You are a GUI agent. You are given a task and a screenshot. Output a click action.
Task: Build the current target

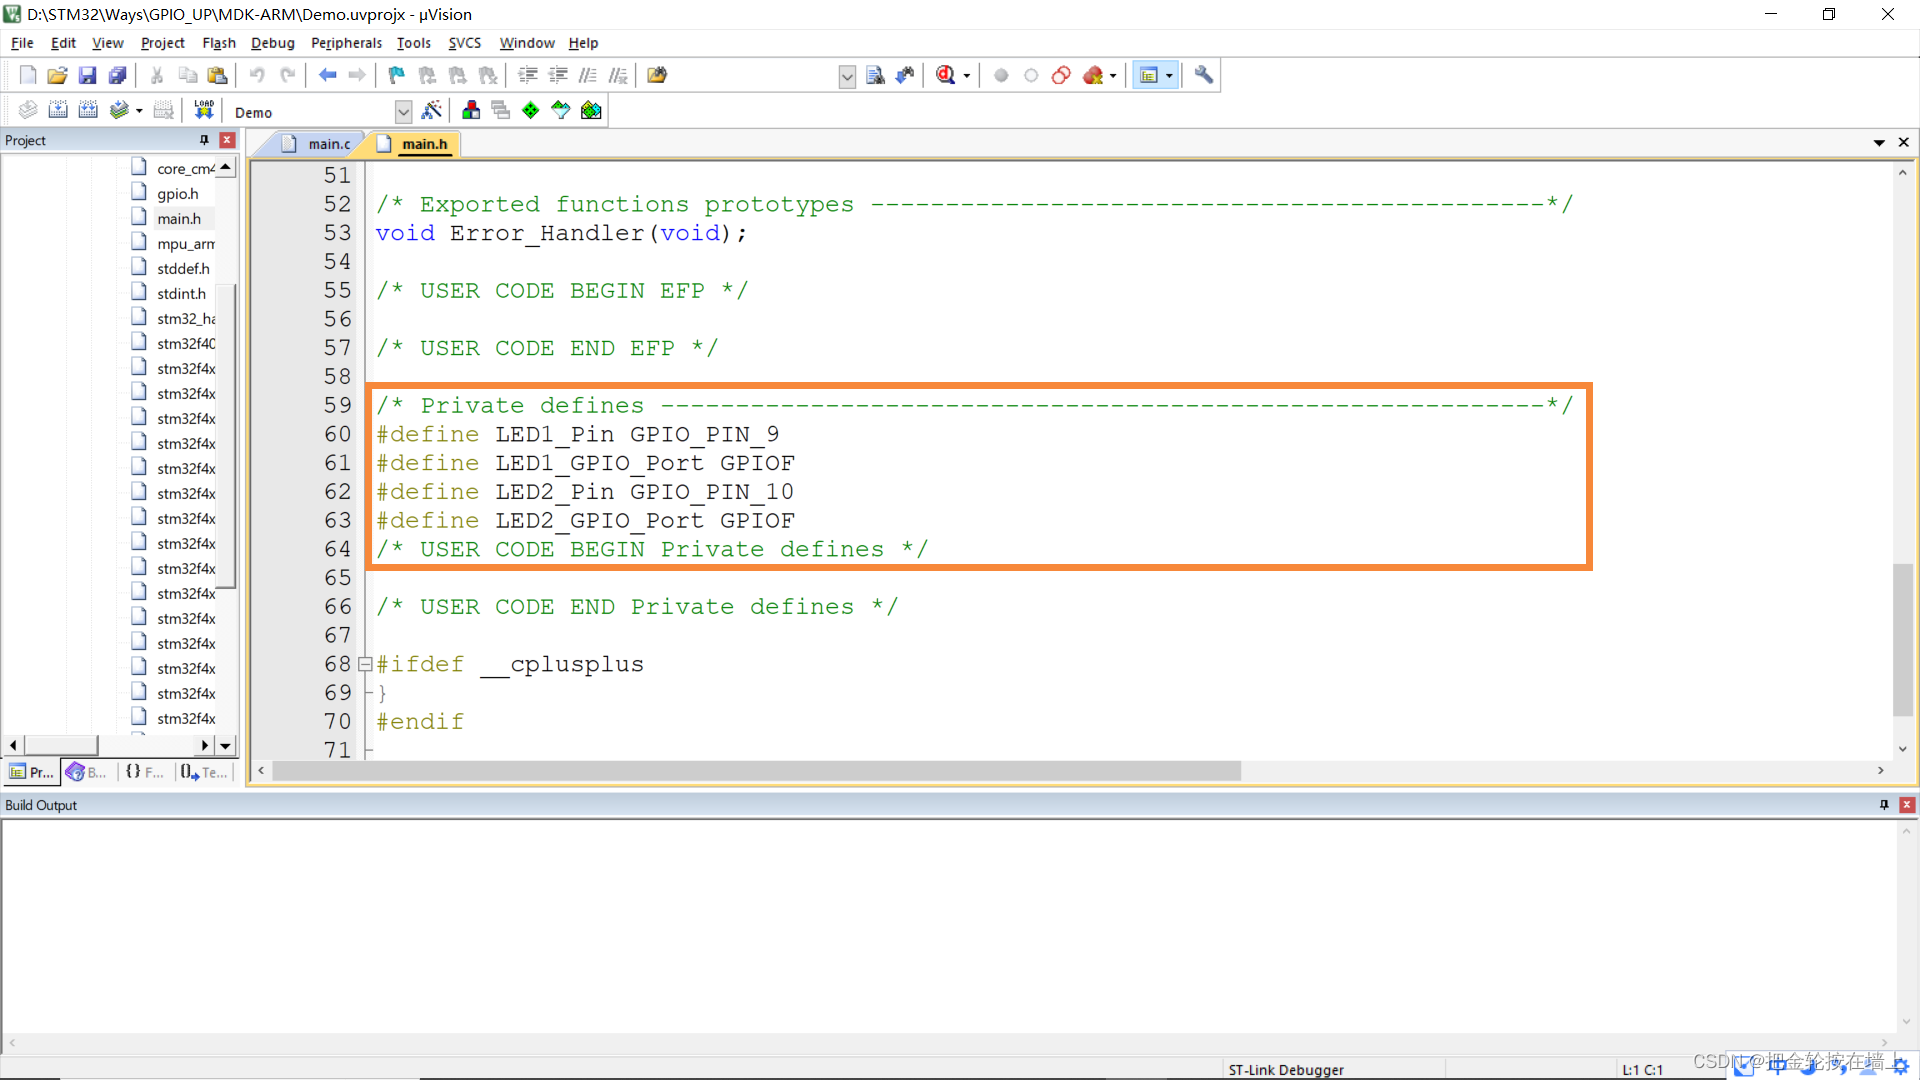[58, 110]
